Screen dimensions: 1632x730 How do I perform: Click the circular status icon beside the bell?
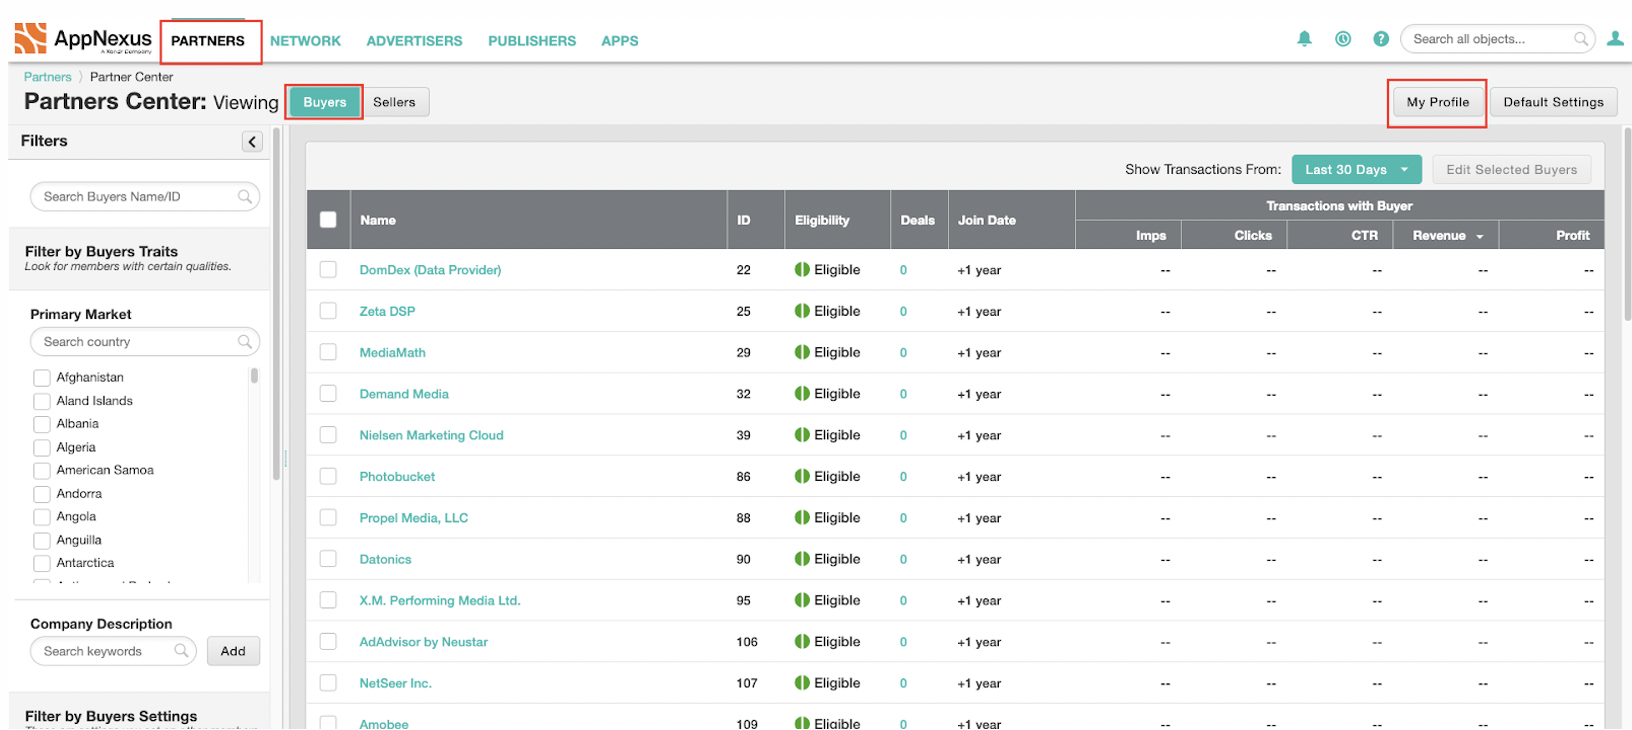point(1343,39)
